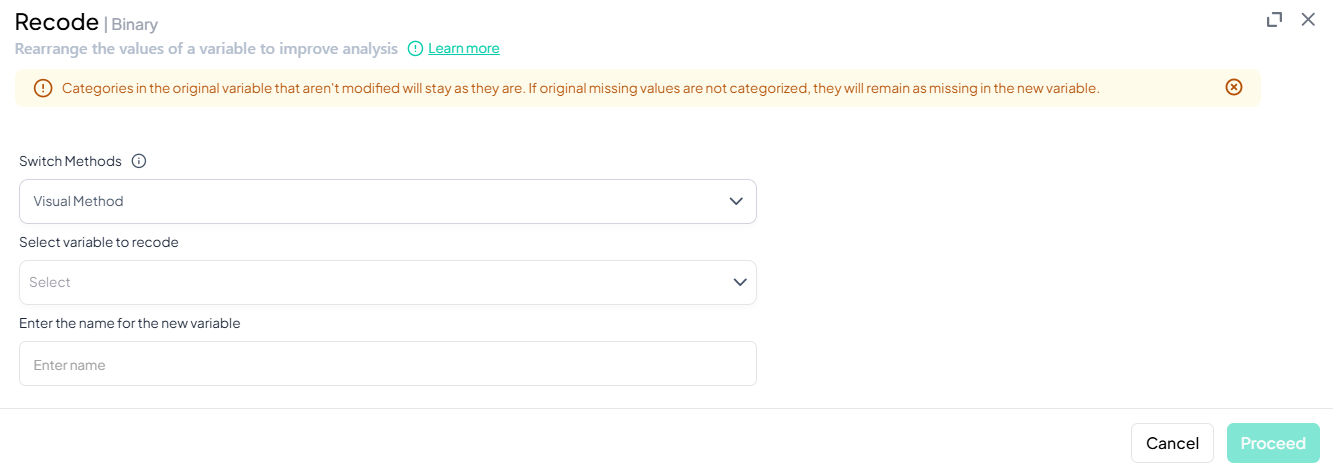Click the Binary label beside the title
This screenshot has height=471, width=1333.
tap(134, 24)
